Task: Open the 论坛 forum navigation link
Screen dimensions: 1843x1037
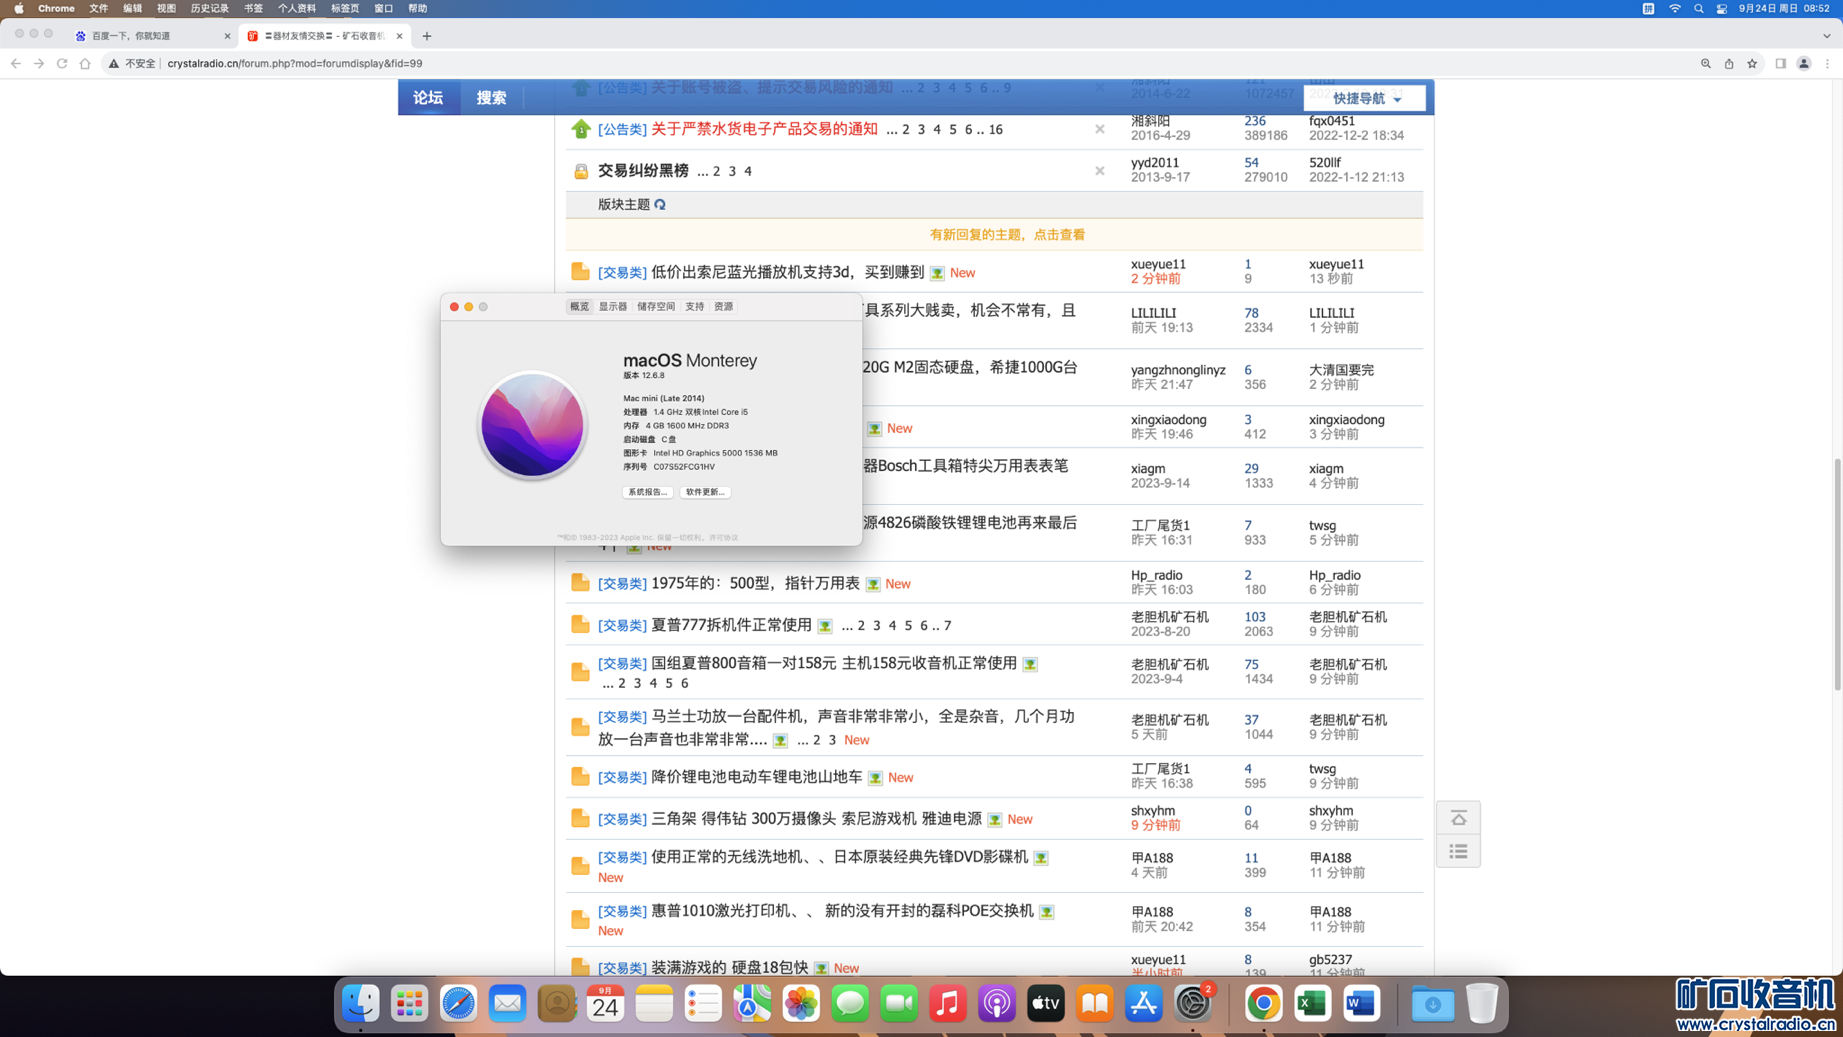Action: (x=428, y=97)
